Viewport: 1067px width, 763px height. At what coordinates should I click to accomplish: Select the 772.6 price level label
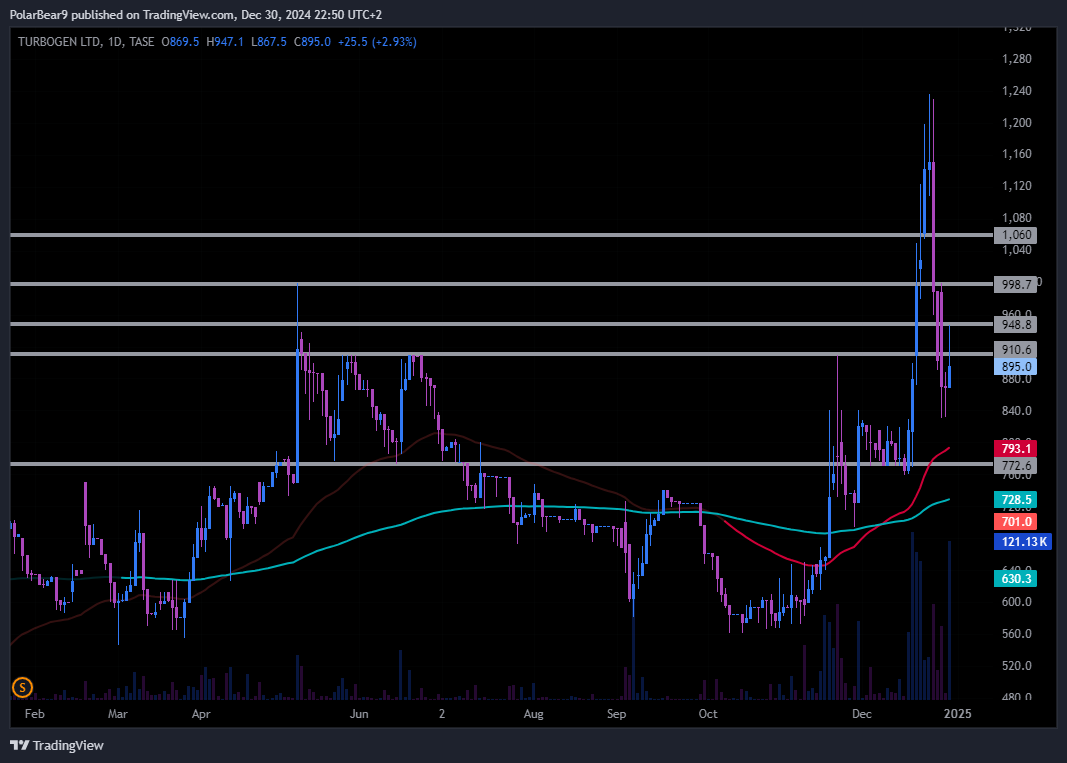coord(1015,466)
